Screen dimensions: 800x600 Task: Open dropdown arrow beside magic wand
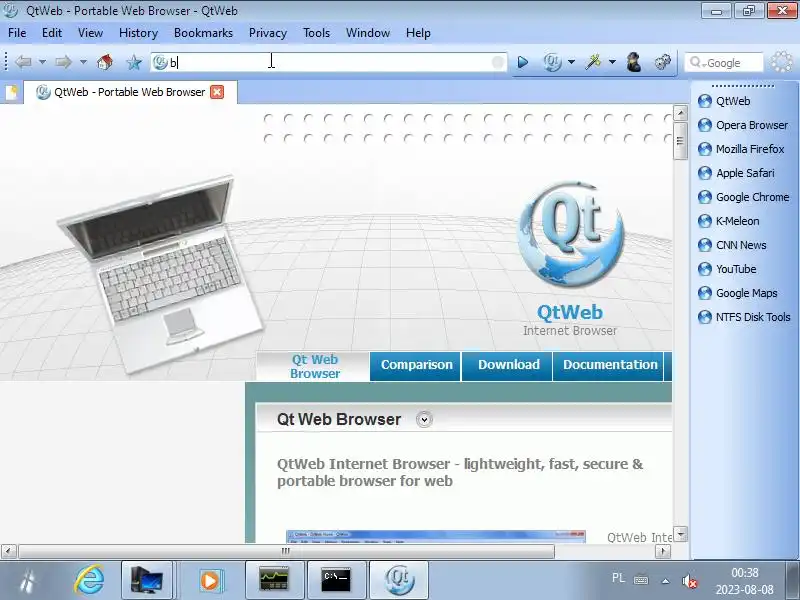click(x=612, y=62)
